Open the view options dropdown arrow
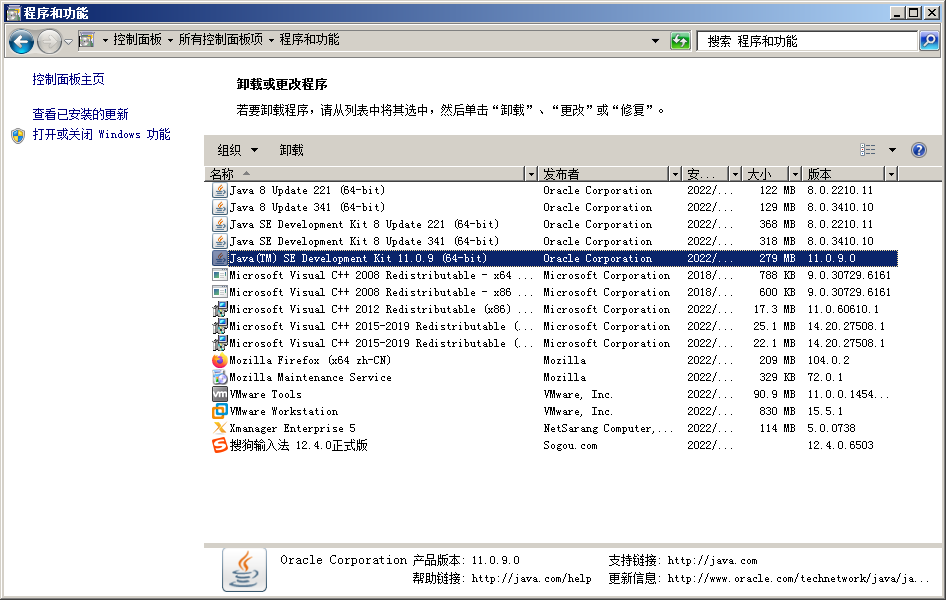Viewport: 946px width, 600px height. click(x=892, y=150)
